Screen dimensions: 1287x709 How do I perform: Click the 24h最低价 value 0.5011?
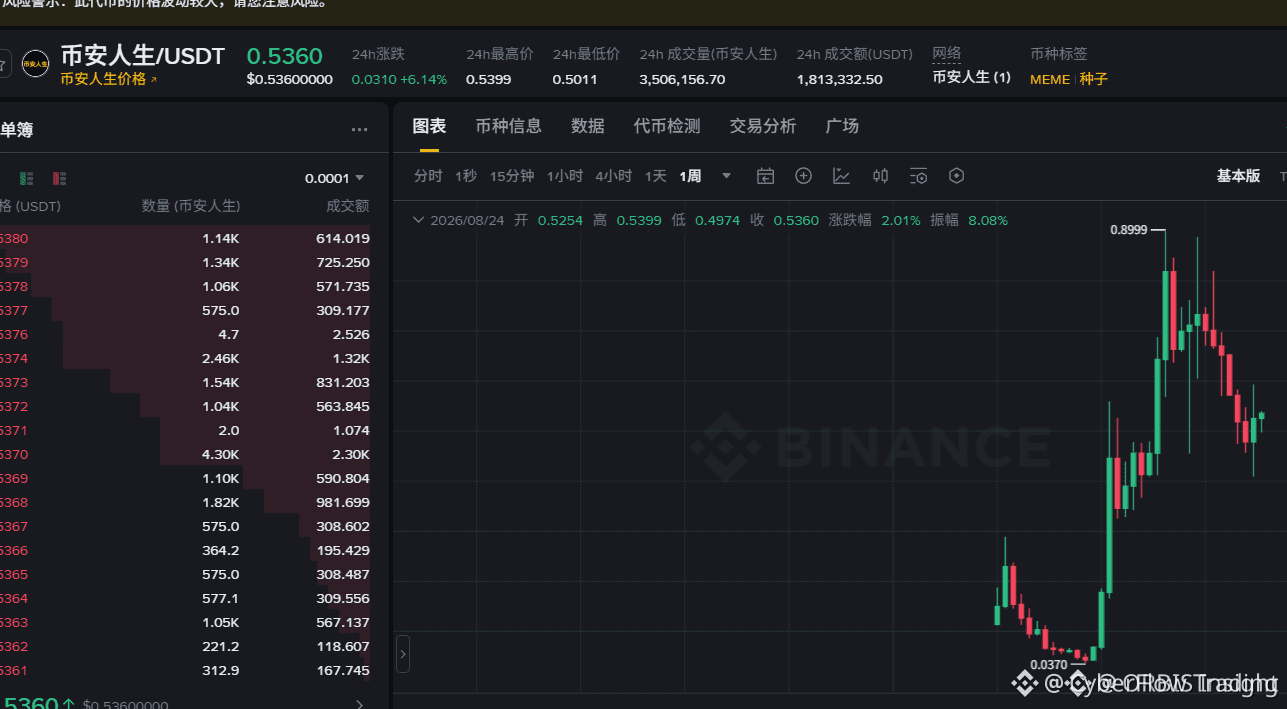(x=575, y=79)
